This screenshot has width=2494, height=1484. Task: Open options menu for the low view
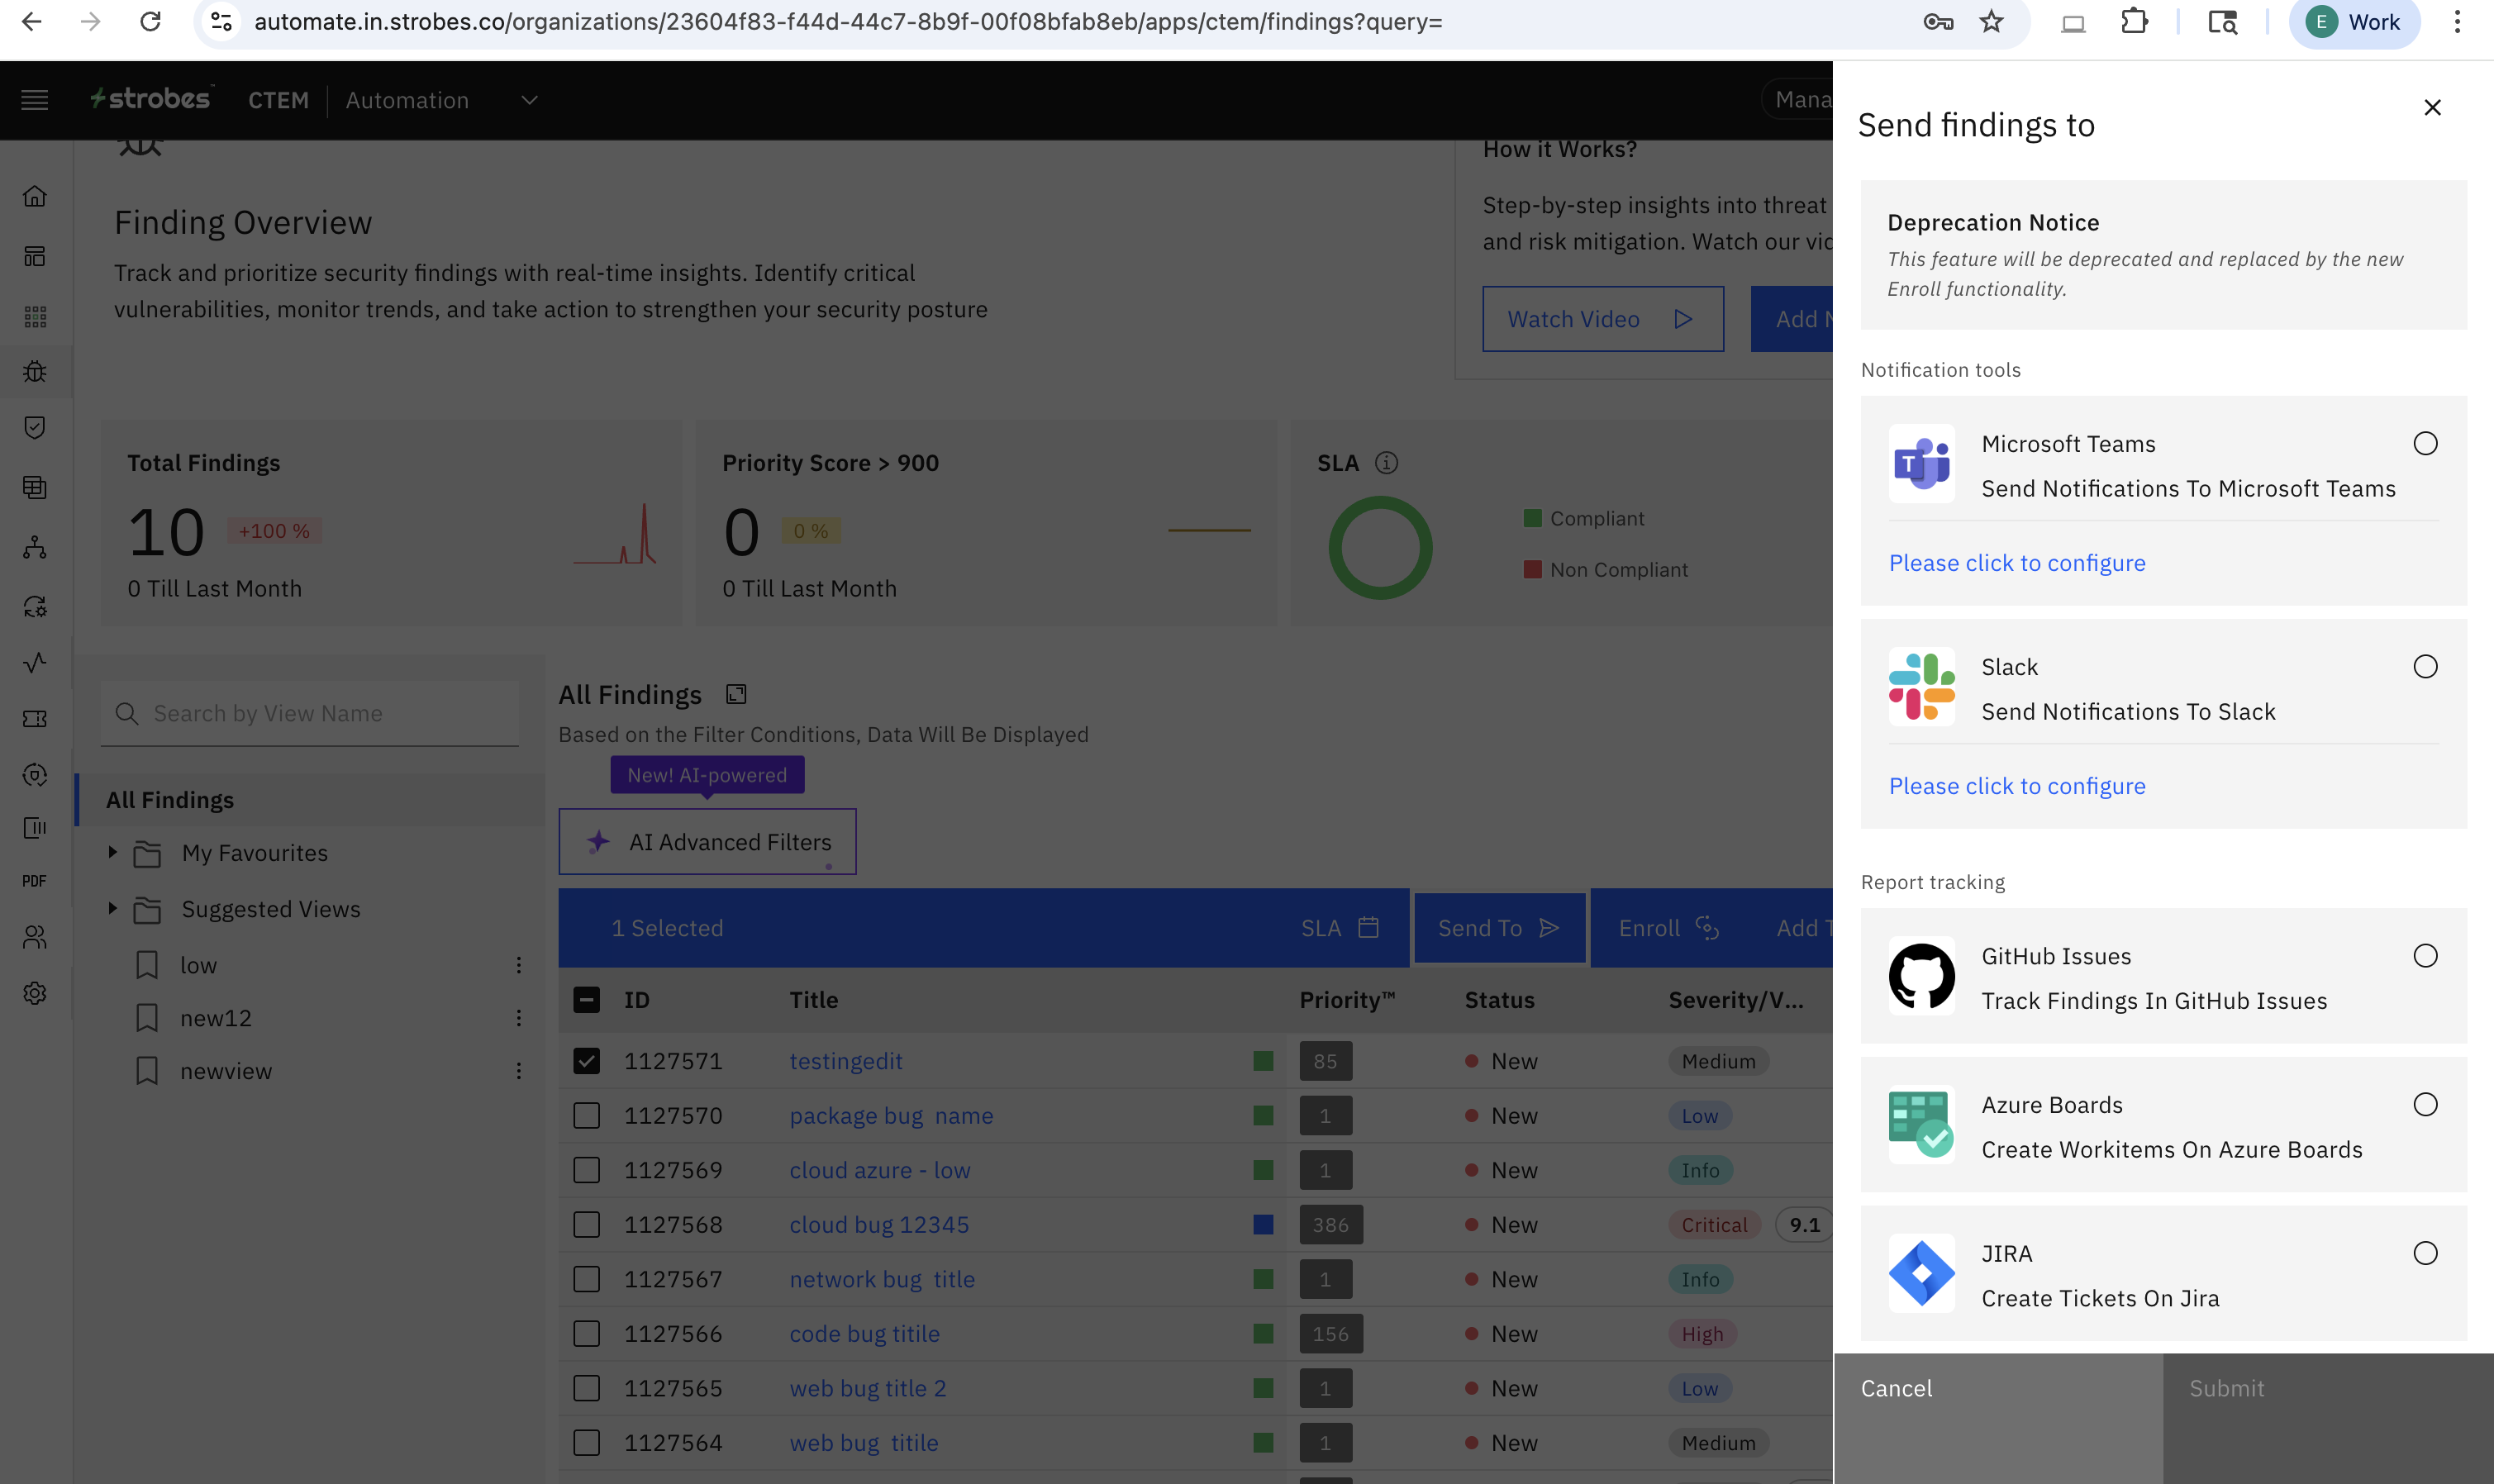(518, 965)
